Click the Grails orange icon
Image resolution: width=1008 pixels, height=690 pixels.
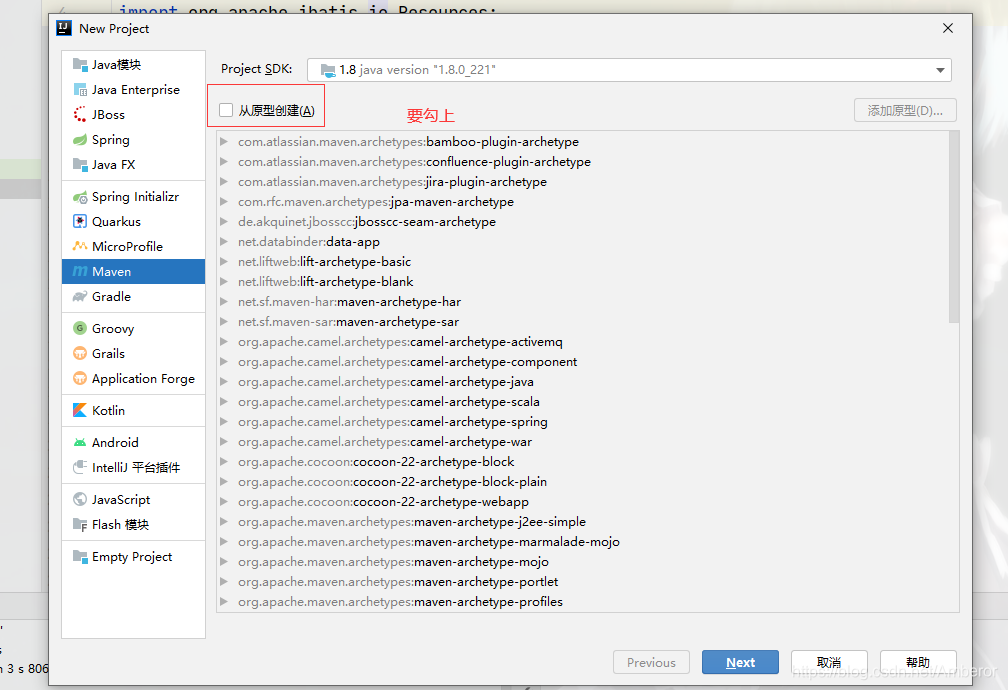80,354
